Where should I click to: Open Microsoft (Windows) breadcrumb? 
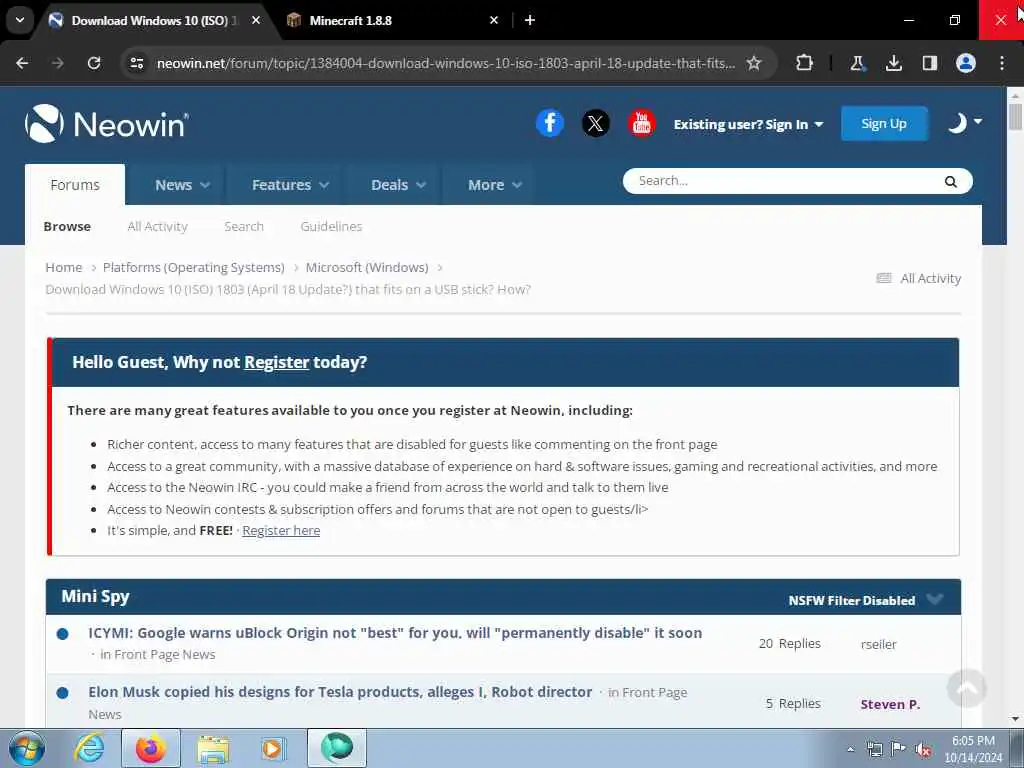coord(367,267)
